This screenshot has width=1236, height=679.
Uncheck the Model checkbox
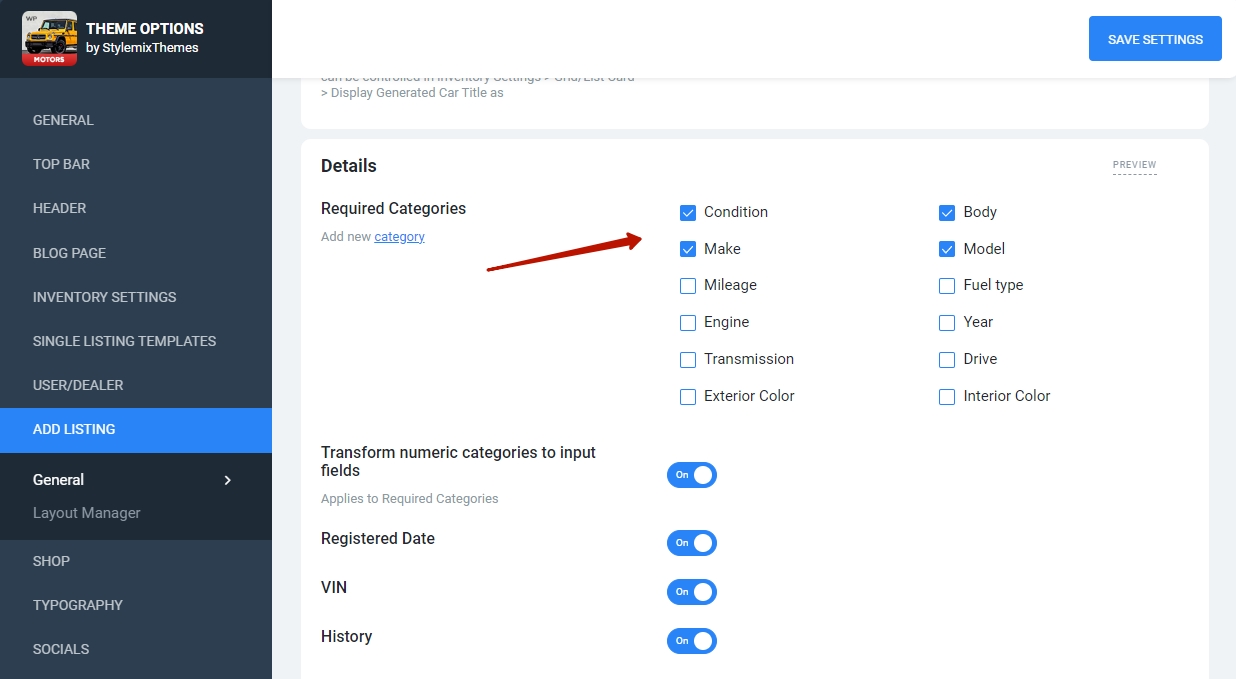947,249
